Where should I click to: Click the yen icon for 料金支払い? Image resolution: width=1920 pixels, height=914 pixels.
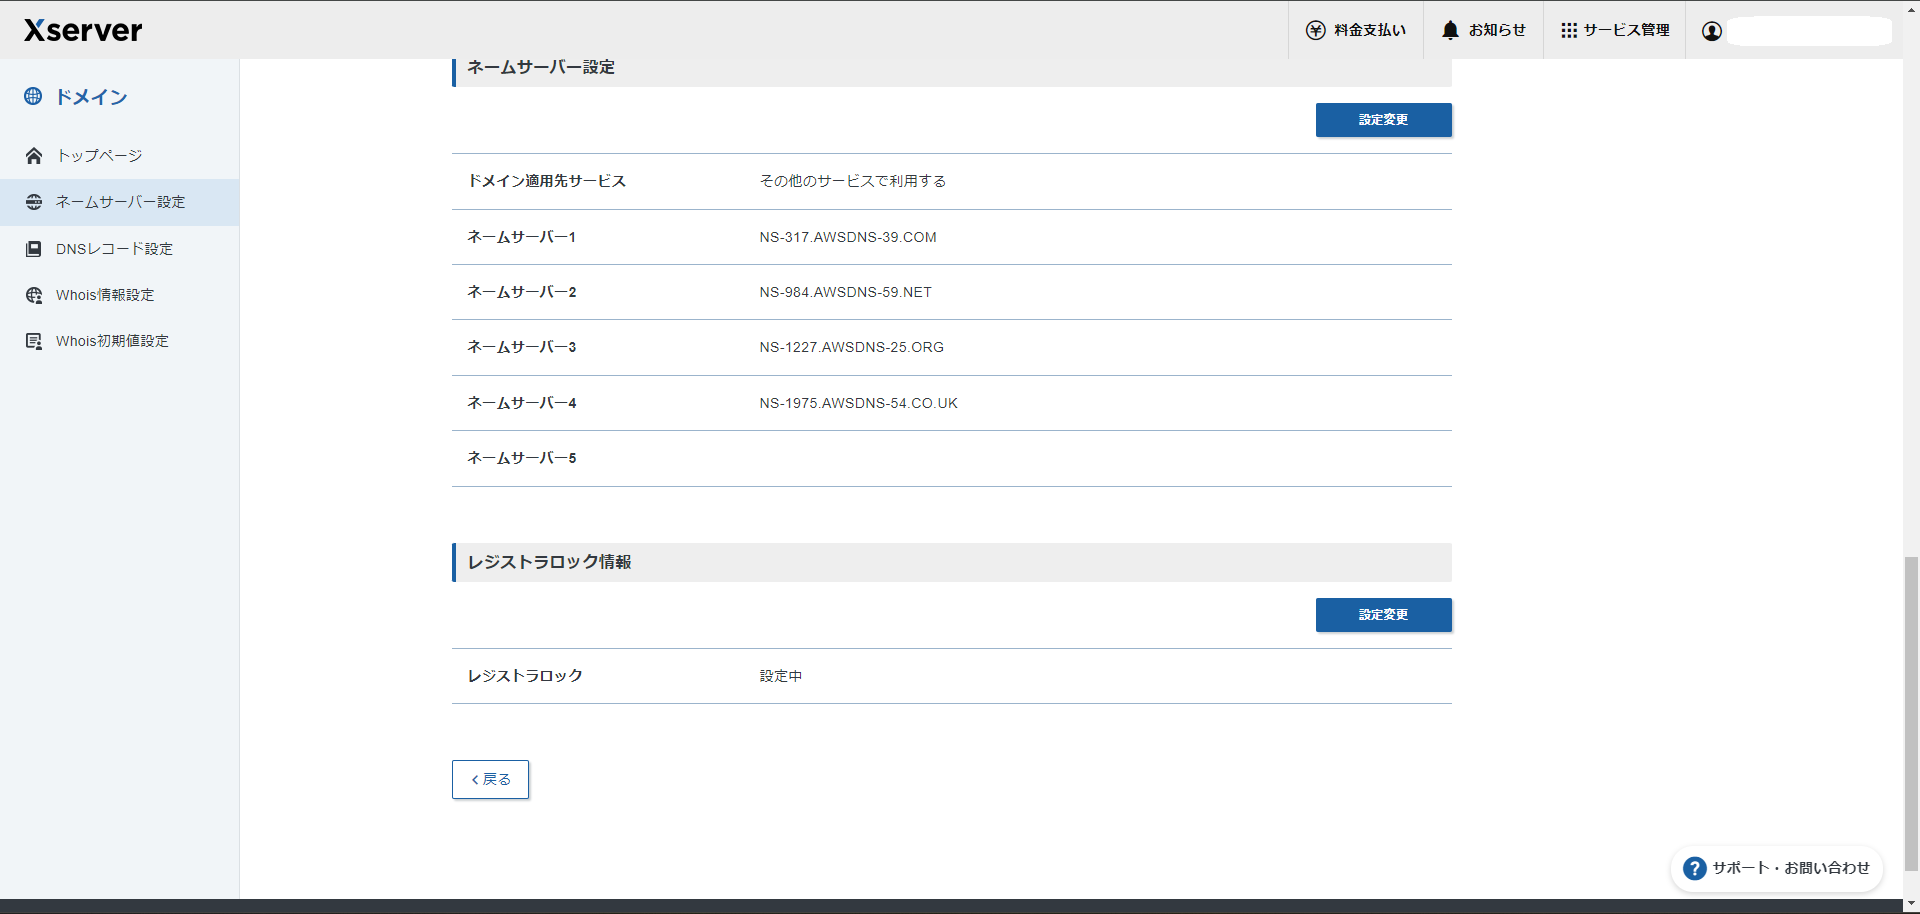(x=1316, y=30)
